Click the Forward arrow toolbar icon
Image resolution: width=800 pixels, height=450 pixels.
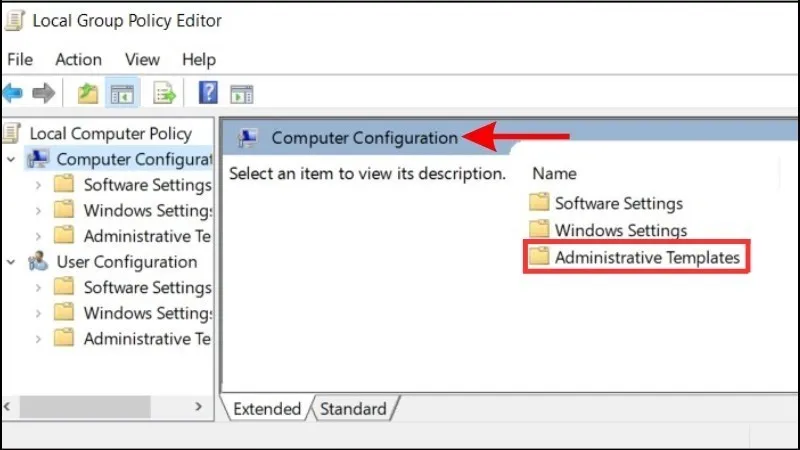click(43, 93)
